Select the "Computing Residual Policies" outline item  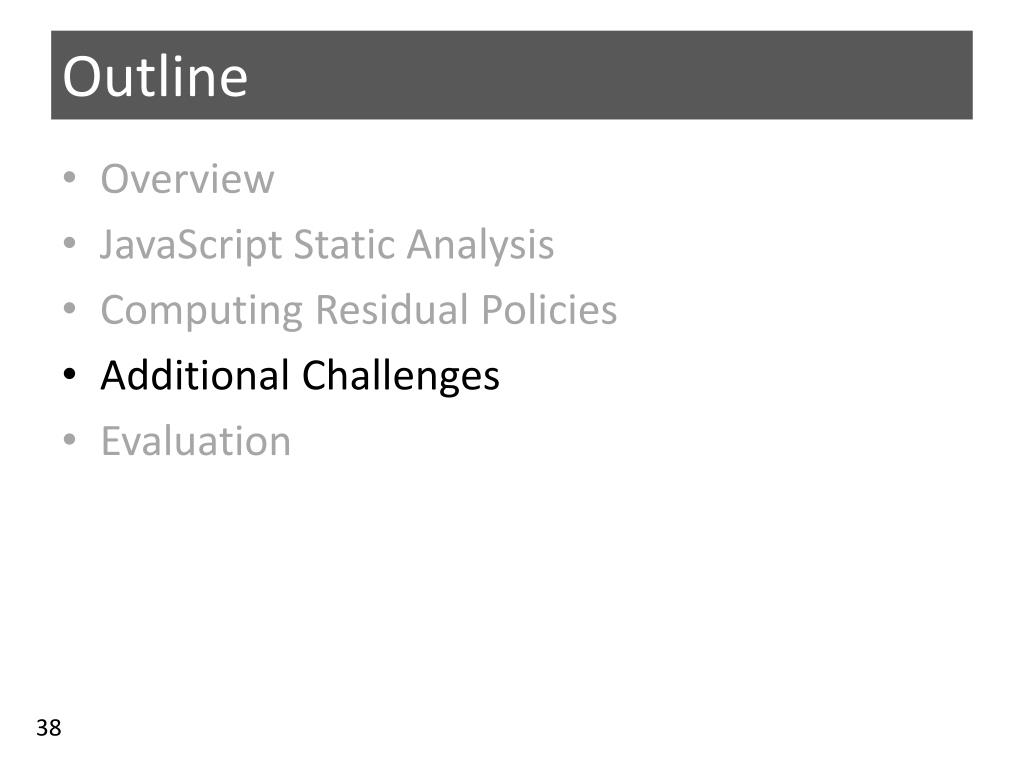(x=359, y=311)
